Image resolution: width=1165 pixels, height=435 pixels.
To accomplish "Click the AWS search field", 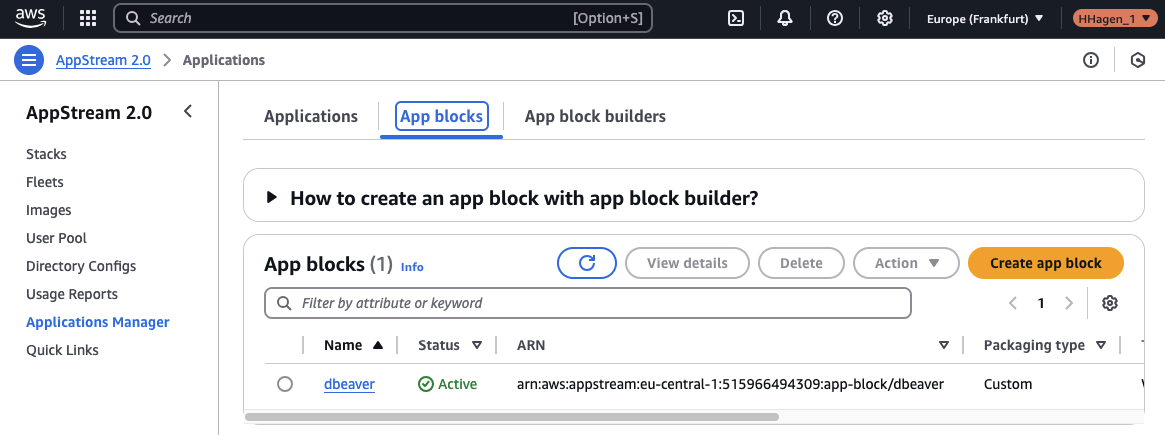I will click(x=383, y=19).
